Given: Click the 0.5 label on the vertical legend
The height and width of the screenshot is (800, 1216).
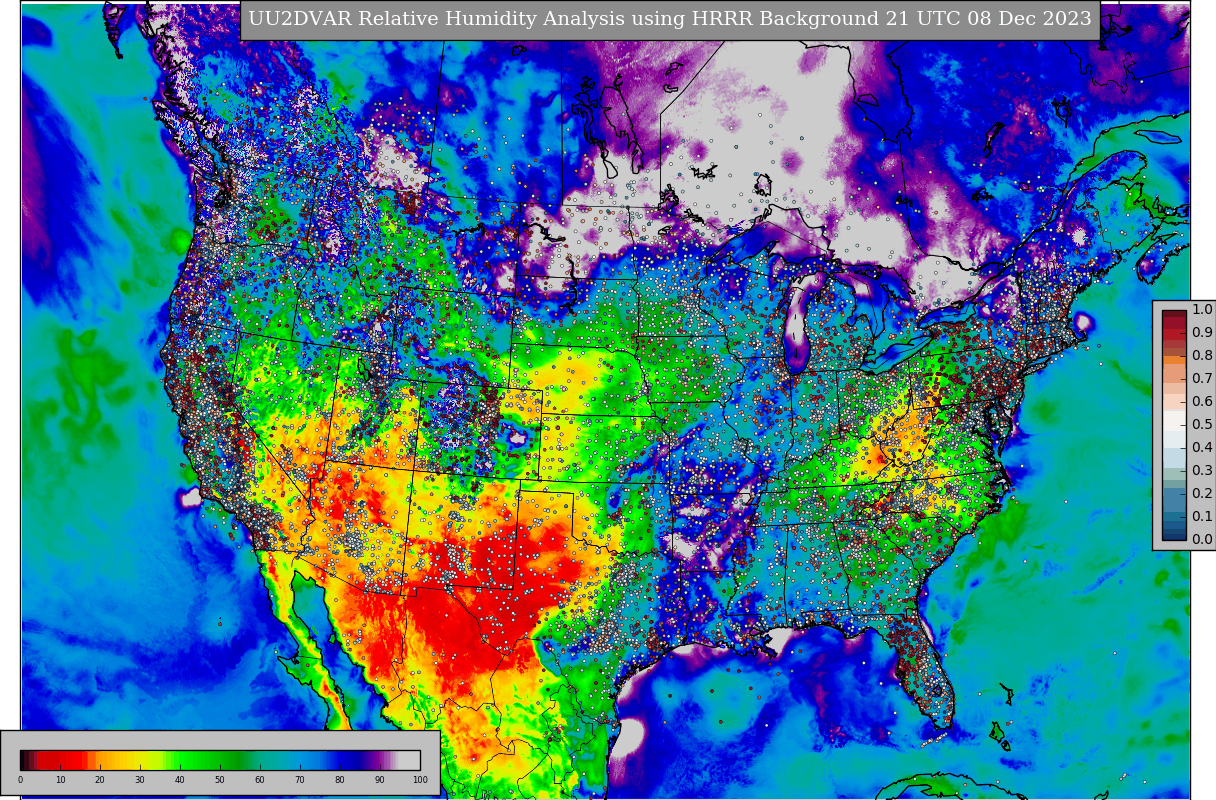Looking at the screenshot, I should (x=1202, y=425).
